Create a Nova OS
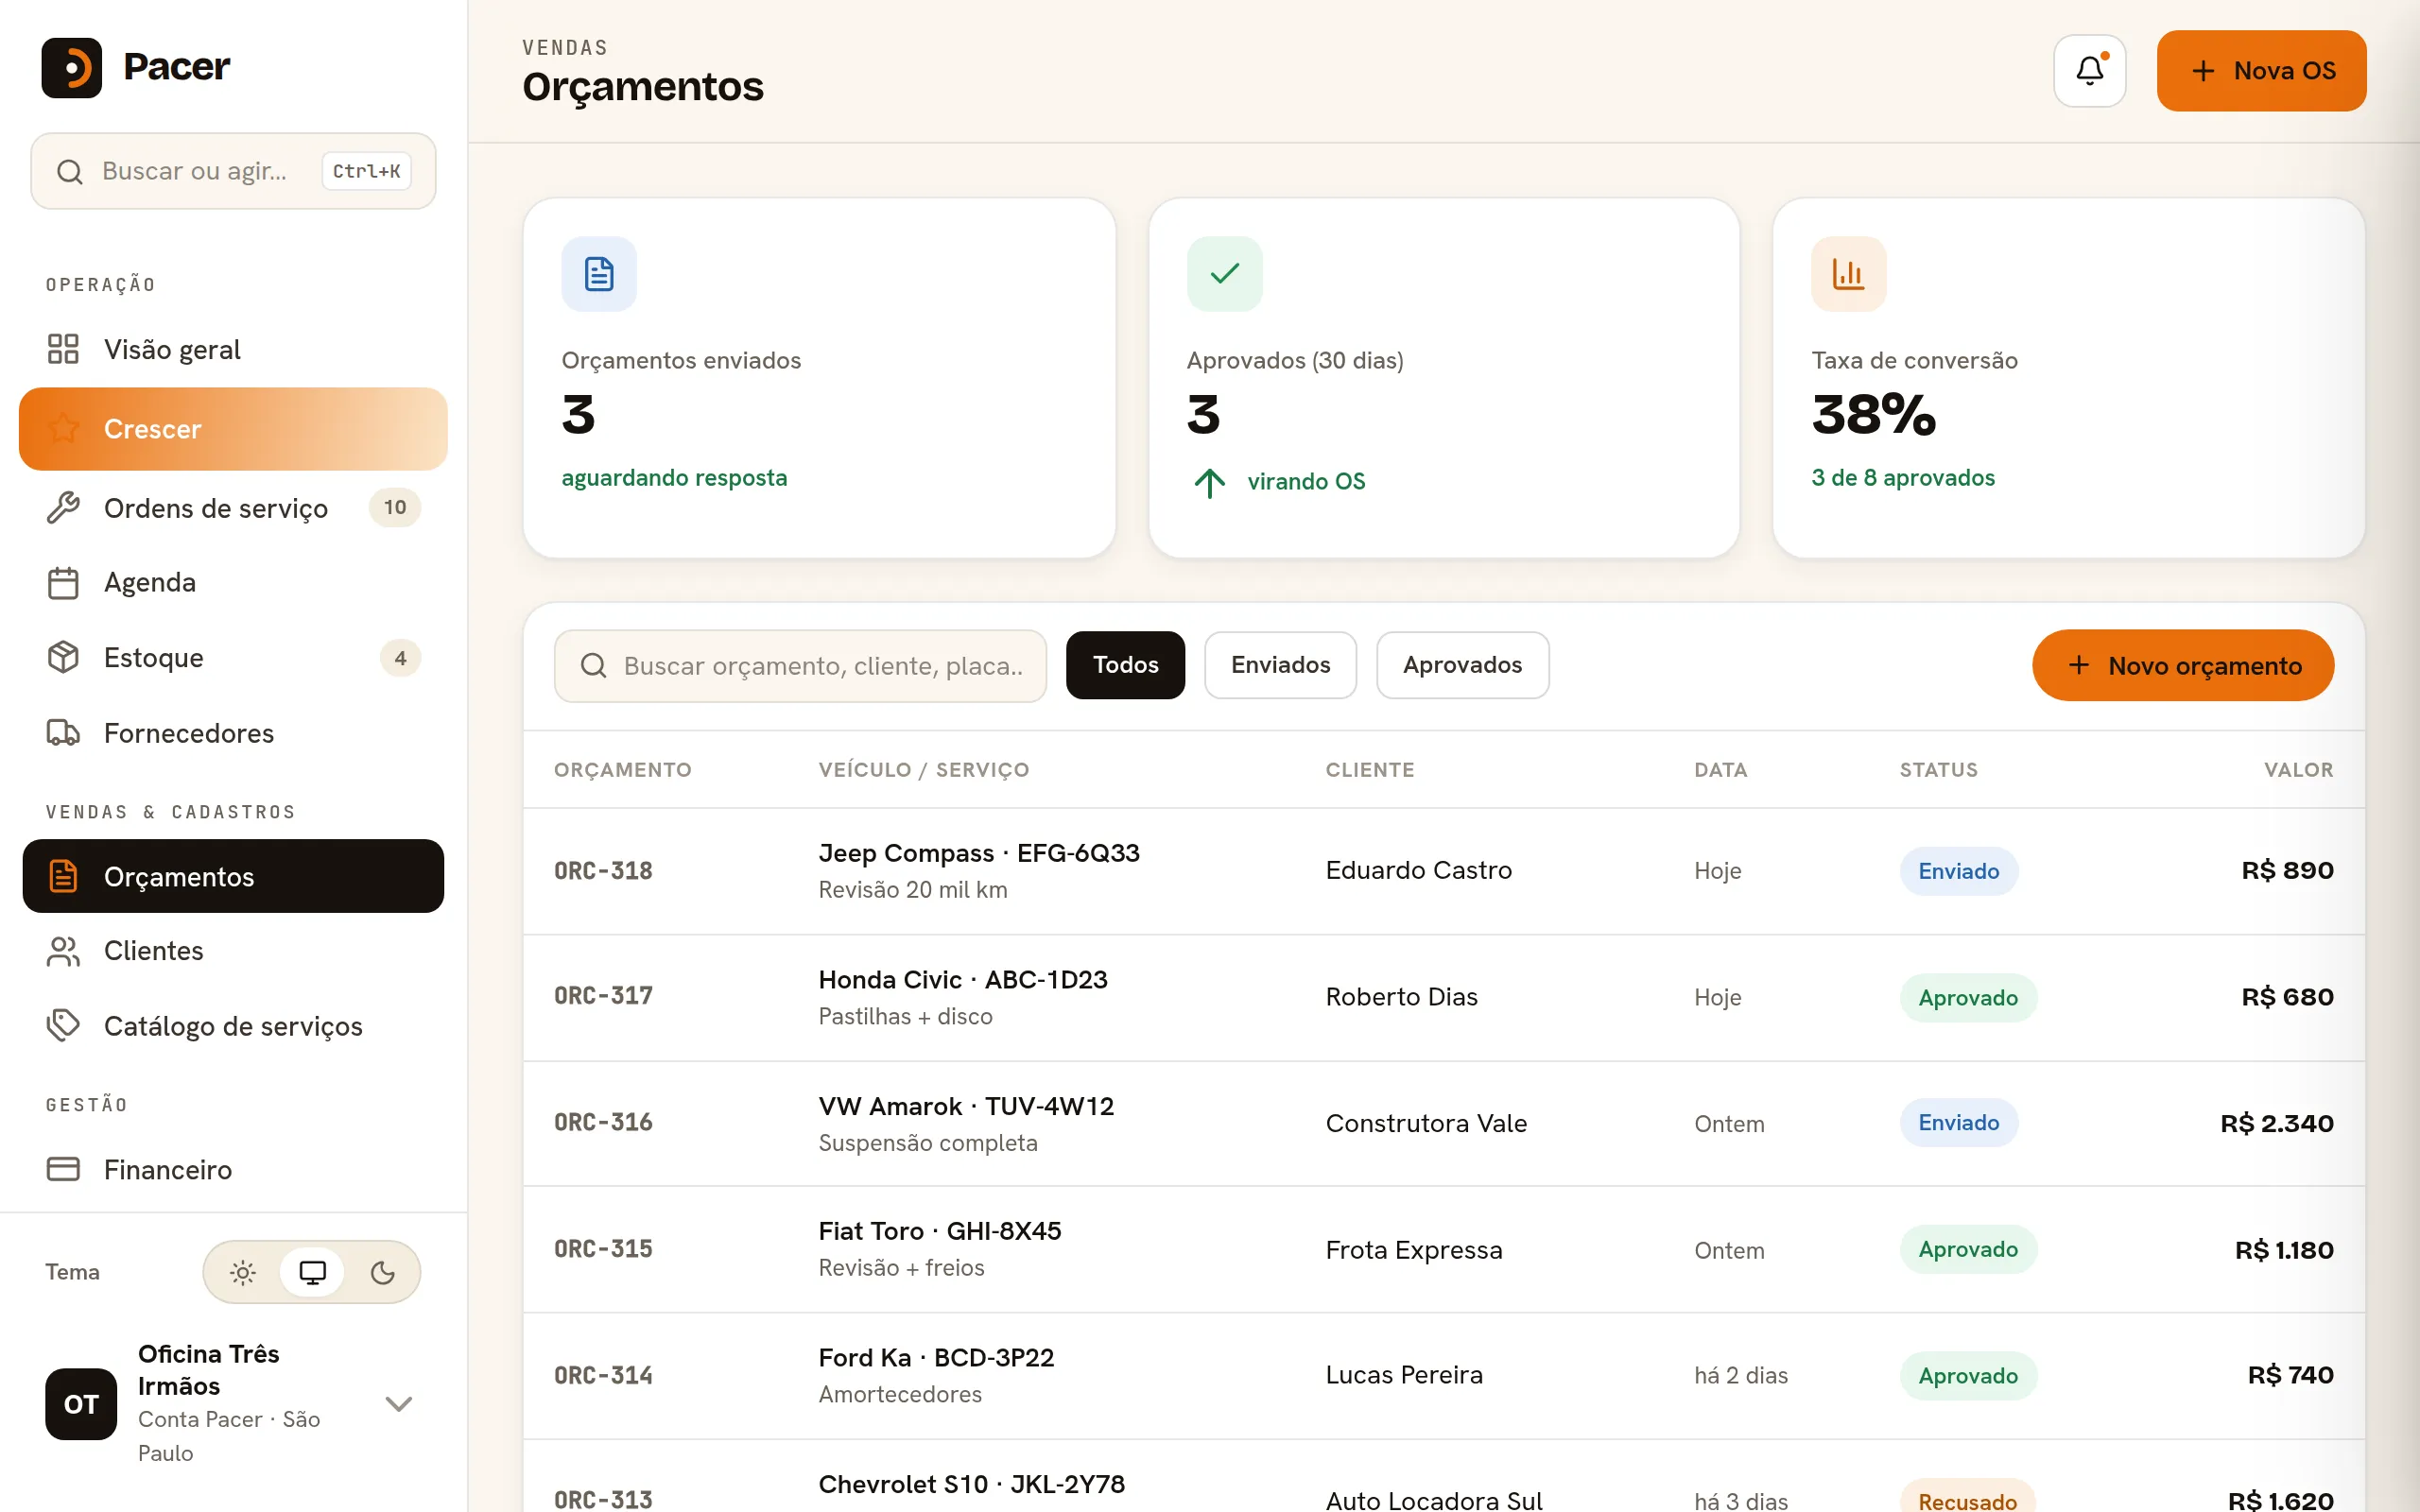The width and height of the screenshot is (2420, 1512). click(x=2261, y=71)
